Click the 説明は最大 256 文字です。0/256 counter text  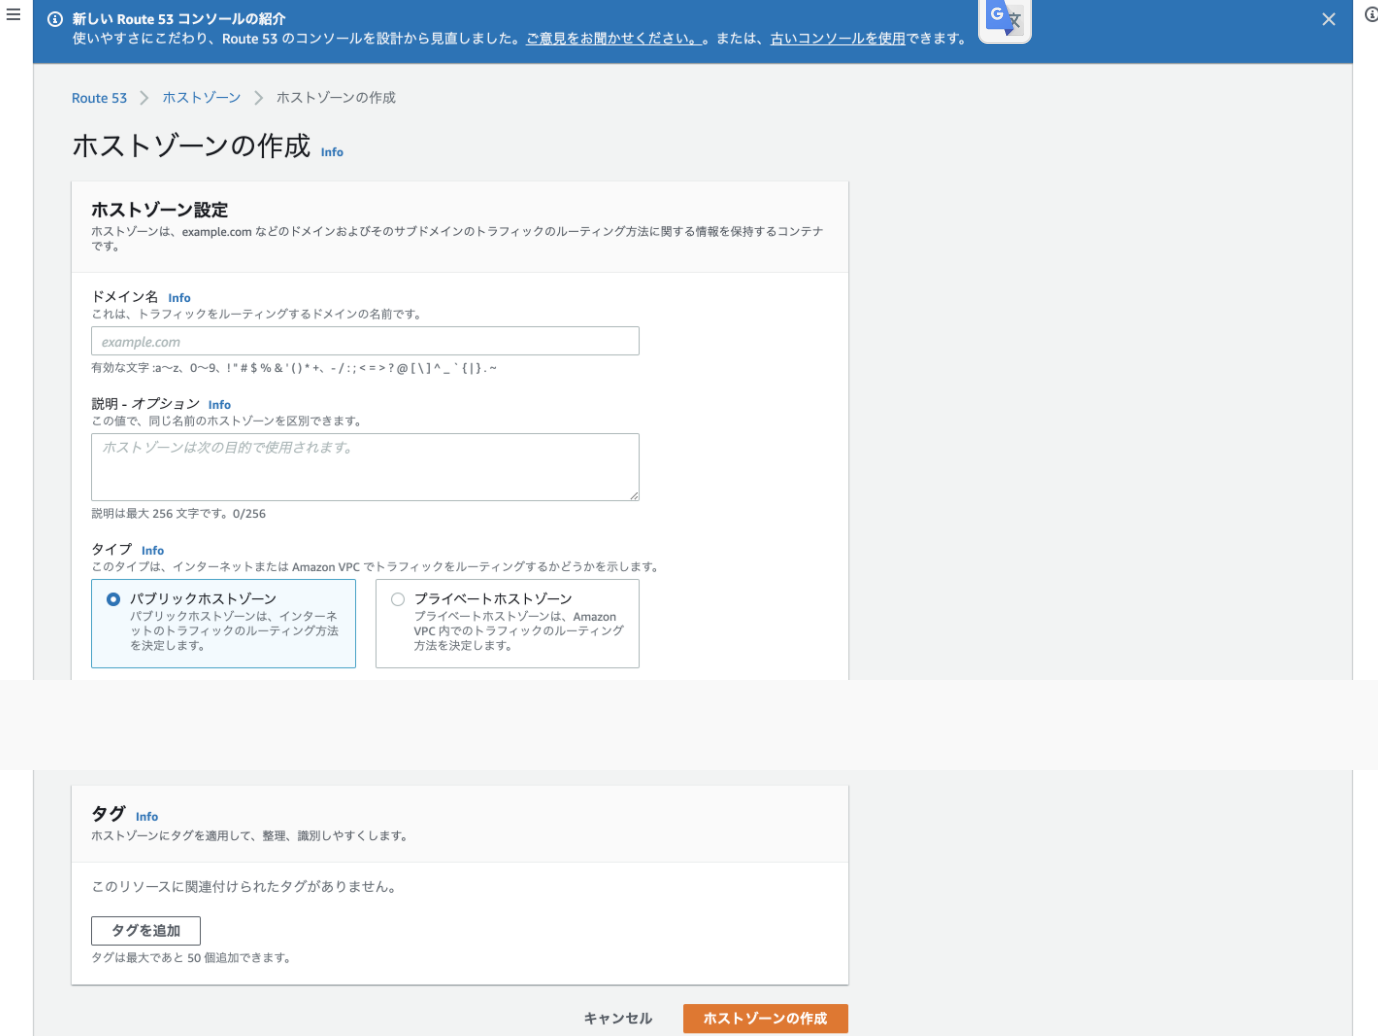(x=179, y=514)
